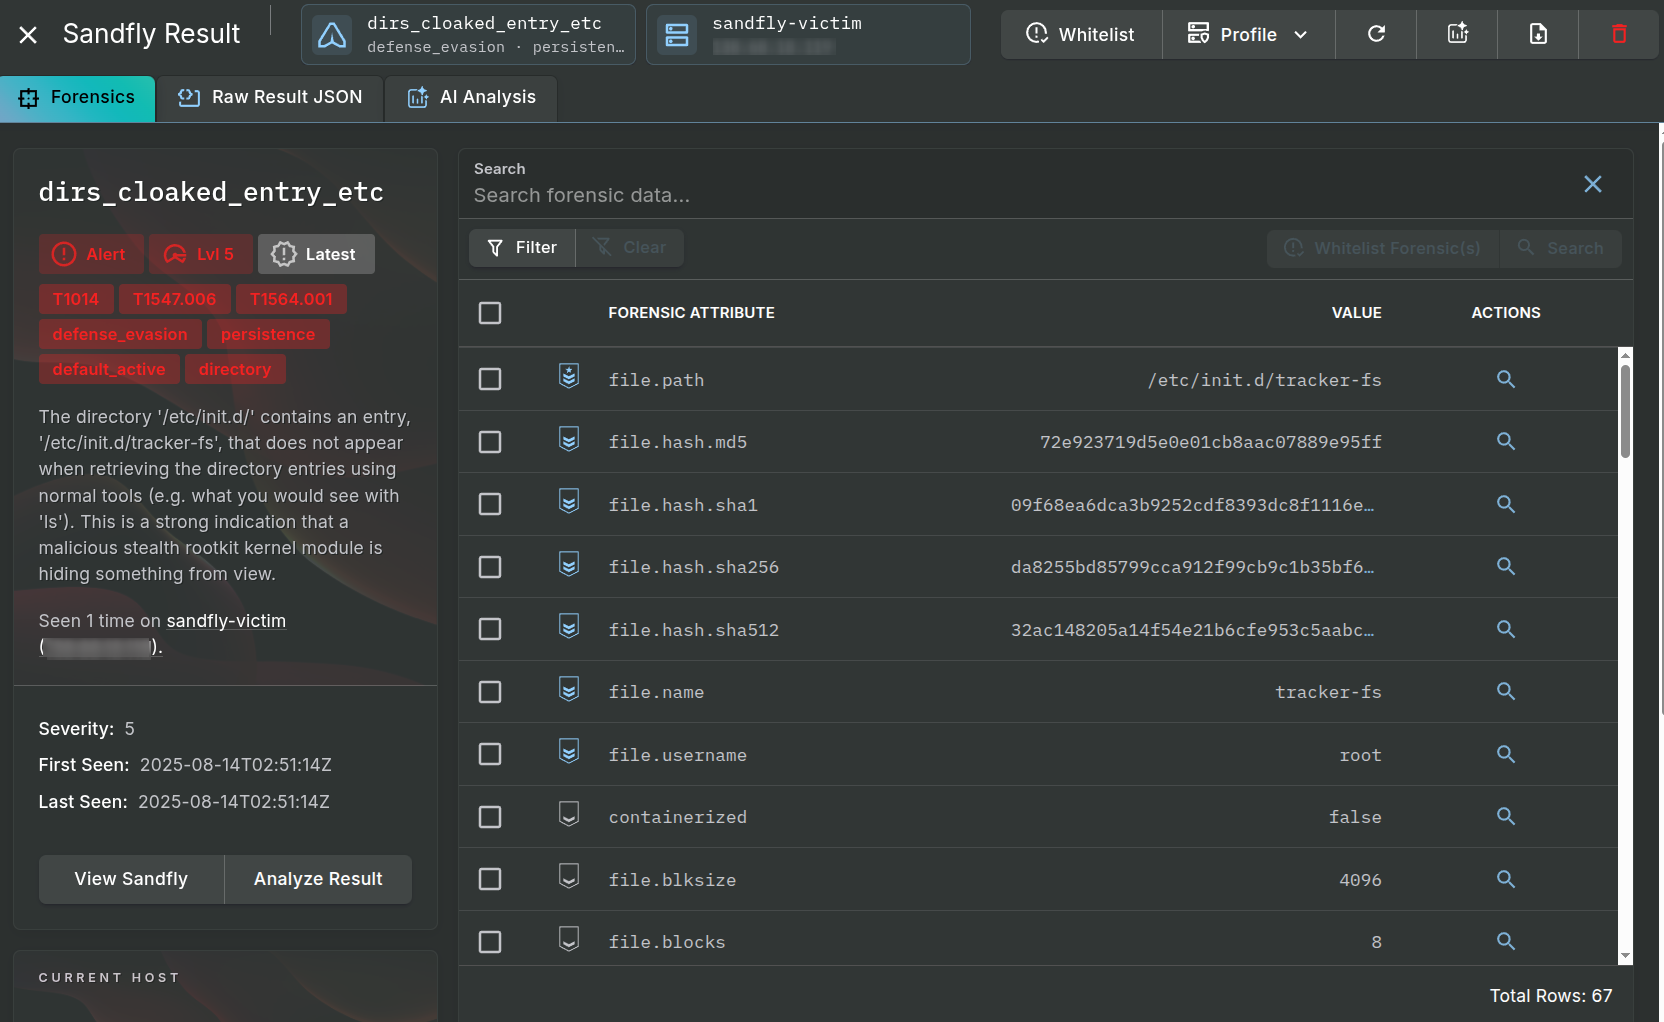Click the defense_evasion tag
The width and height of the screenshot is (1664, 1022).
point(120,334)
